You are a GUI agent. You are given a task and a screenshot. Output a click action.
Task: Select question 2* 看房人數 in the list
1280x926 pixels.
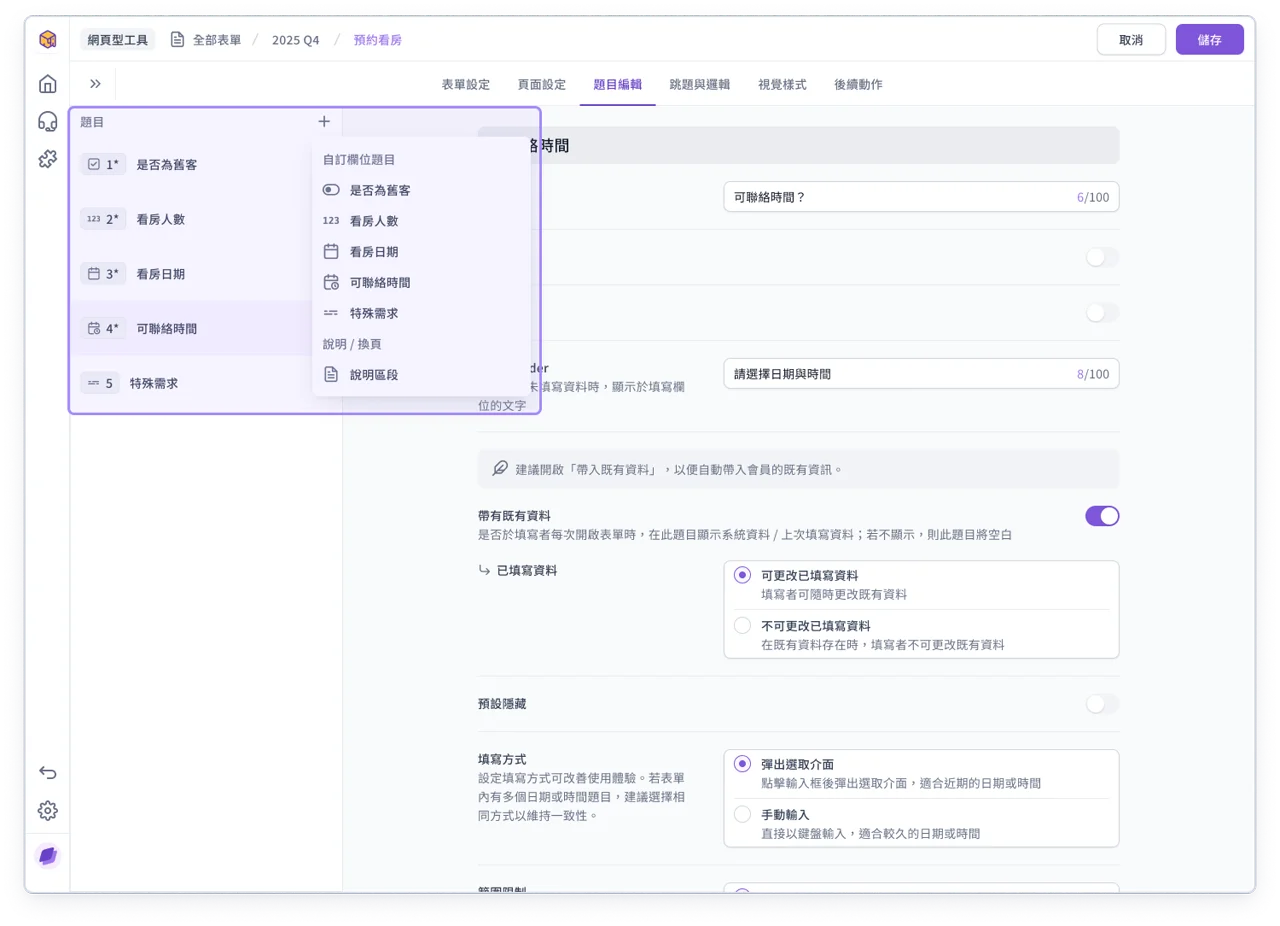(x=205, y=219)
